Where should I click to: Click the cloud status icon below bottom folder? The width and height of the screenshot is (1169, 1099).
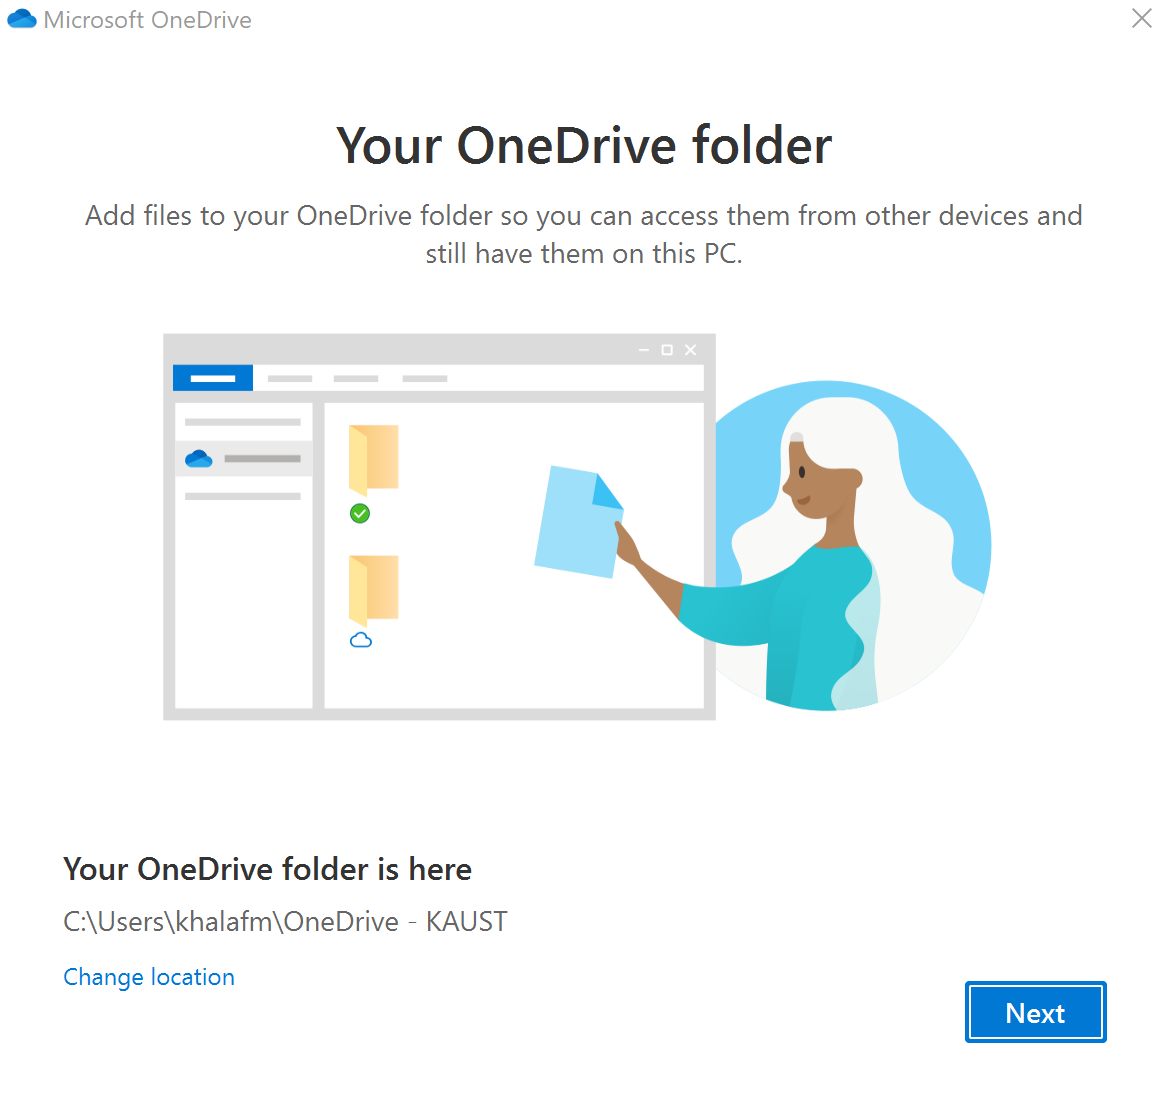pyautogui.click(x=362, y=640)
